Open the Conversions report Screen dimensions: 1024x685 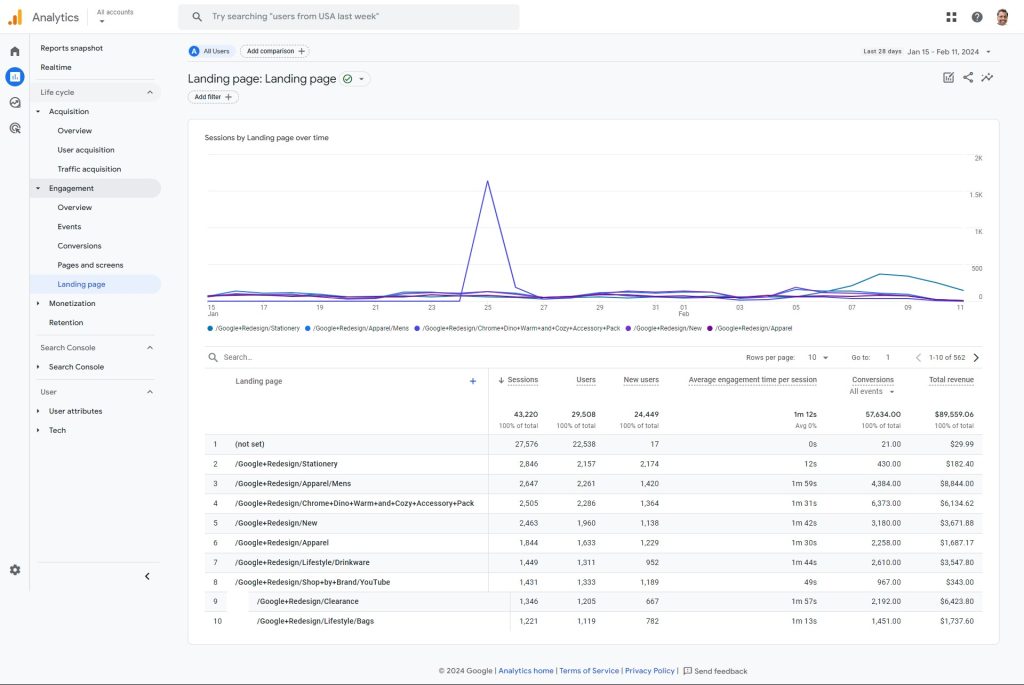[x=79, y=246]
